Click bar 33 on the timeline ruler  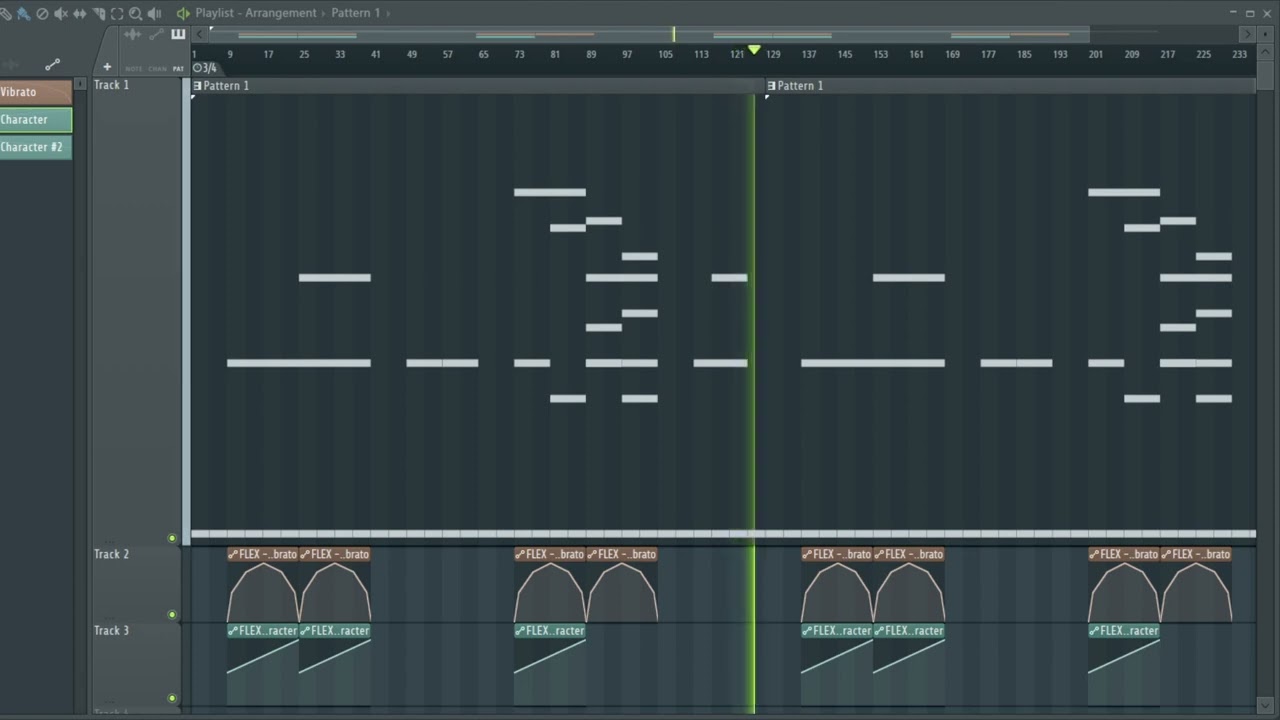point(340,54)
